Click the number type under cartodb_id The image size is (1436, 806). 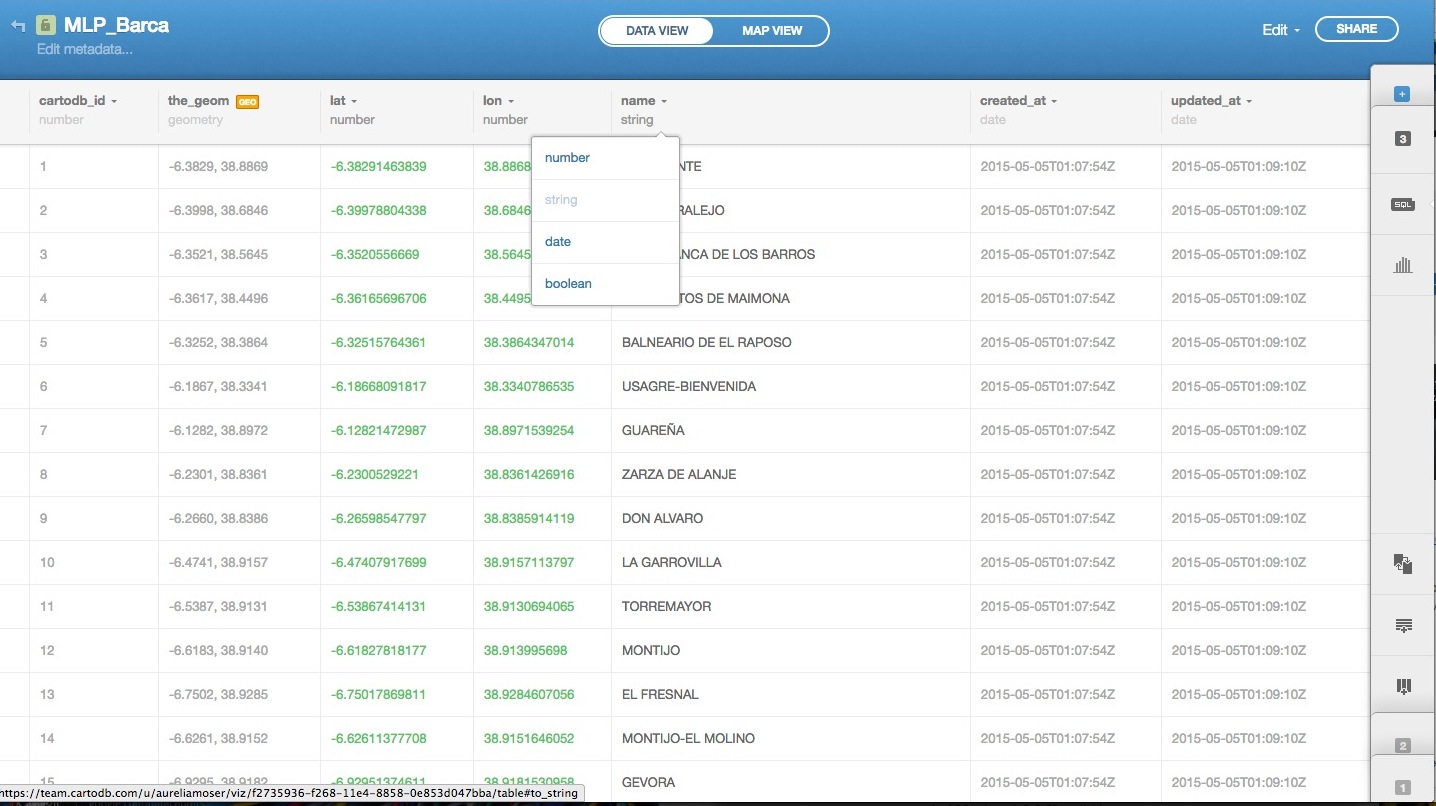coord(61,120)
